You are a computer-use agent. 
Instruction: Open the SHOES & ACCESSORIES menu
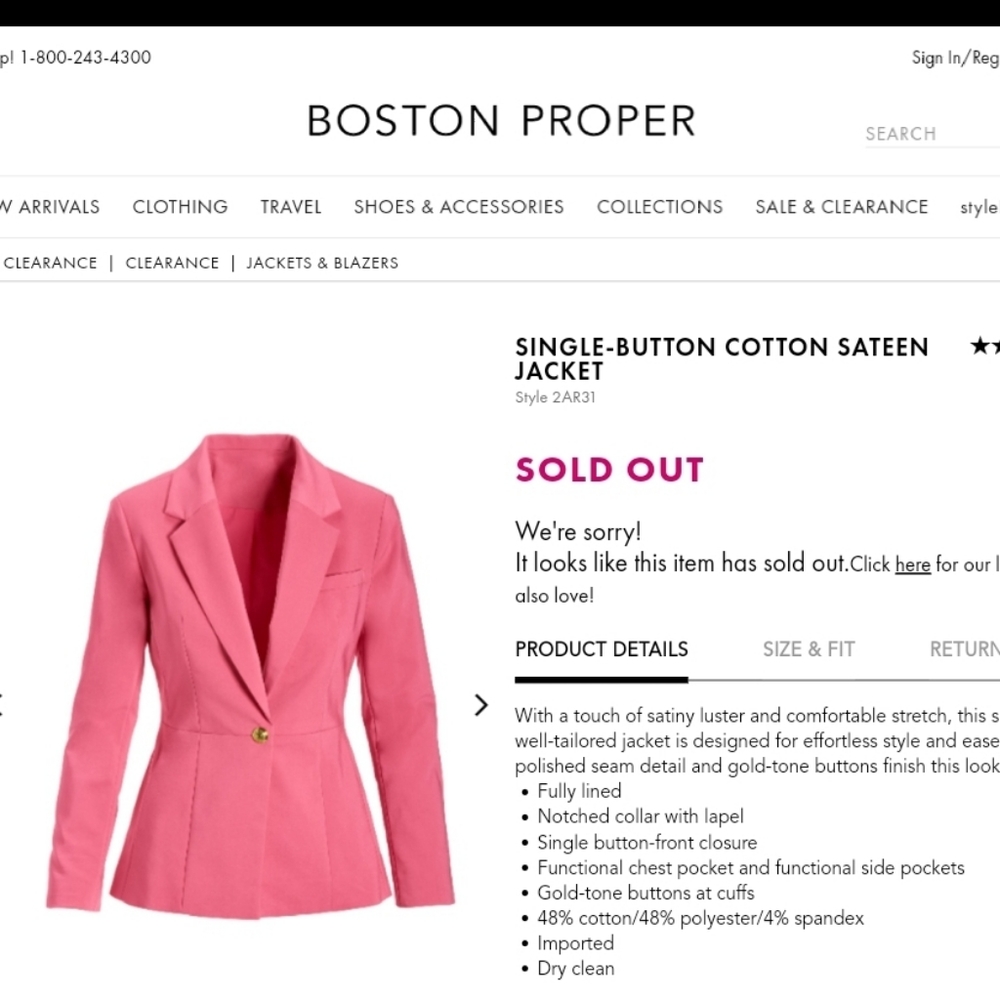point(458,207)
